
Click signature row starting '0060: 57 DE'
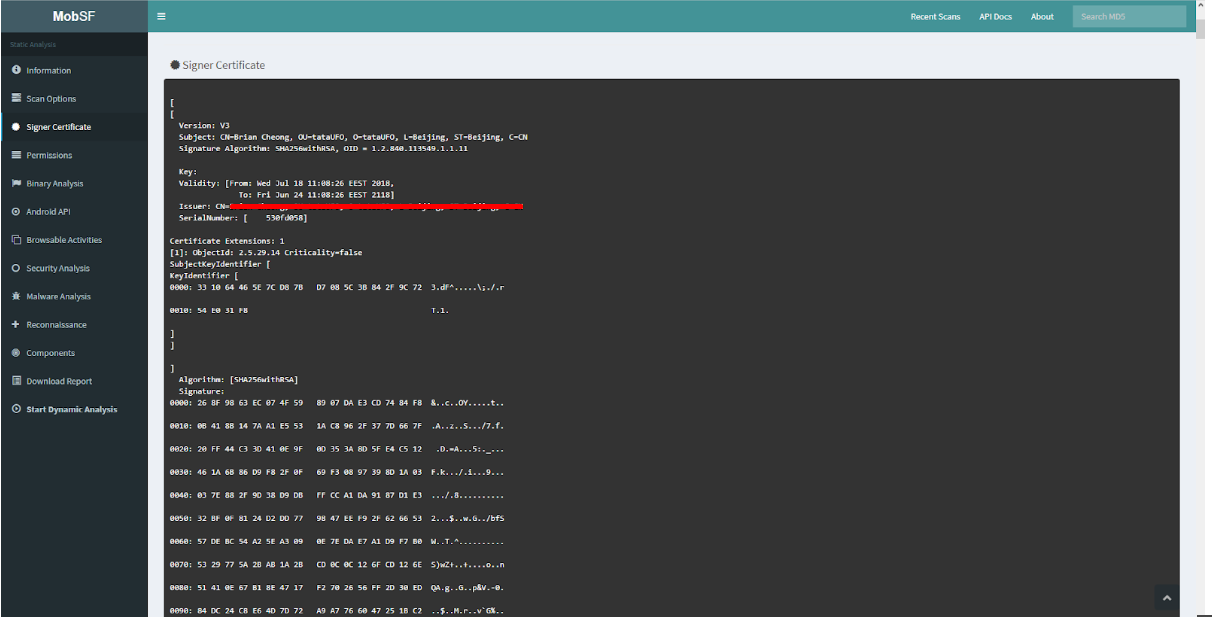click(x=337, y=540)
